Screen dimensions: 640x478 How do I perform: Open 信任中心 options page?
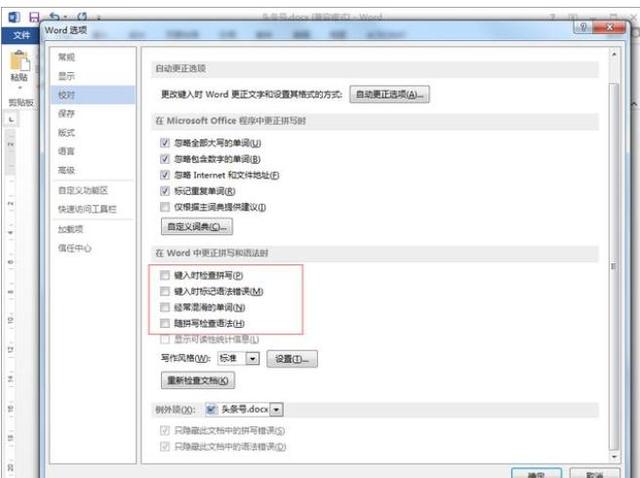coord(75,248)
